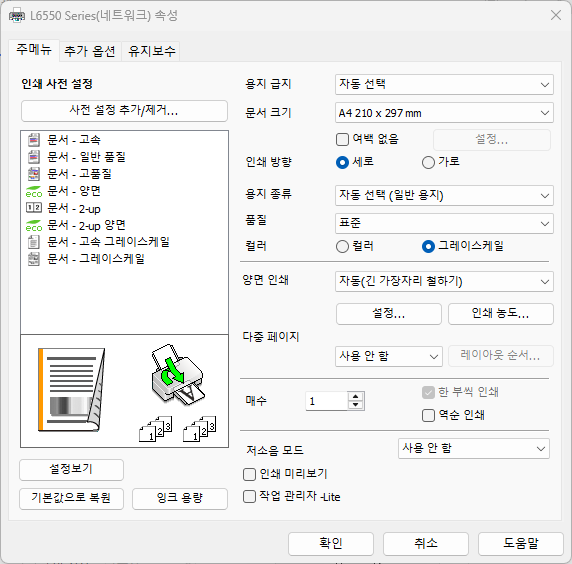The height and width of the screenshot is (564, 572).
Task: Click the 레이아웃 순서... button
Action: pos(500,356)
